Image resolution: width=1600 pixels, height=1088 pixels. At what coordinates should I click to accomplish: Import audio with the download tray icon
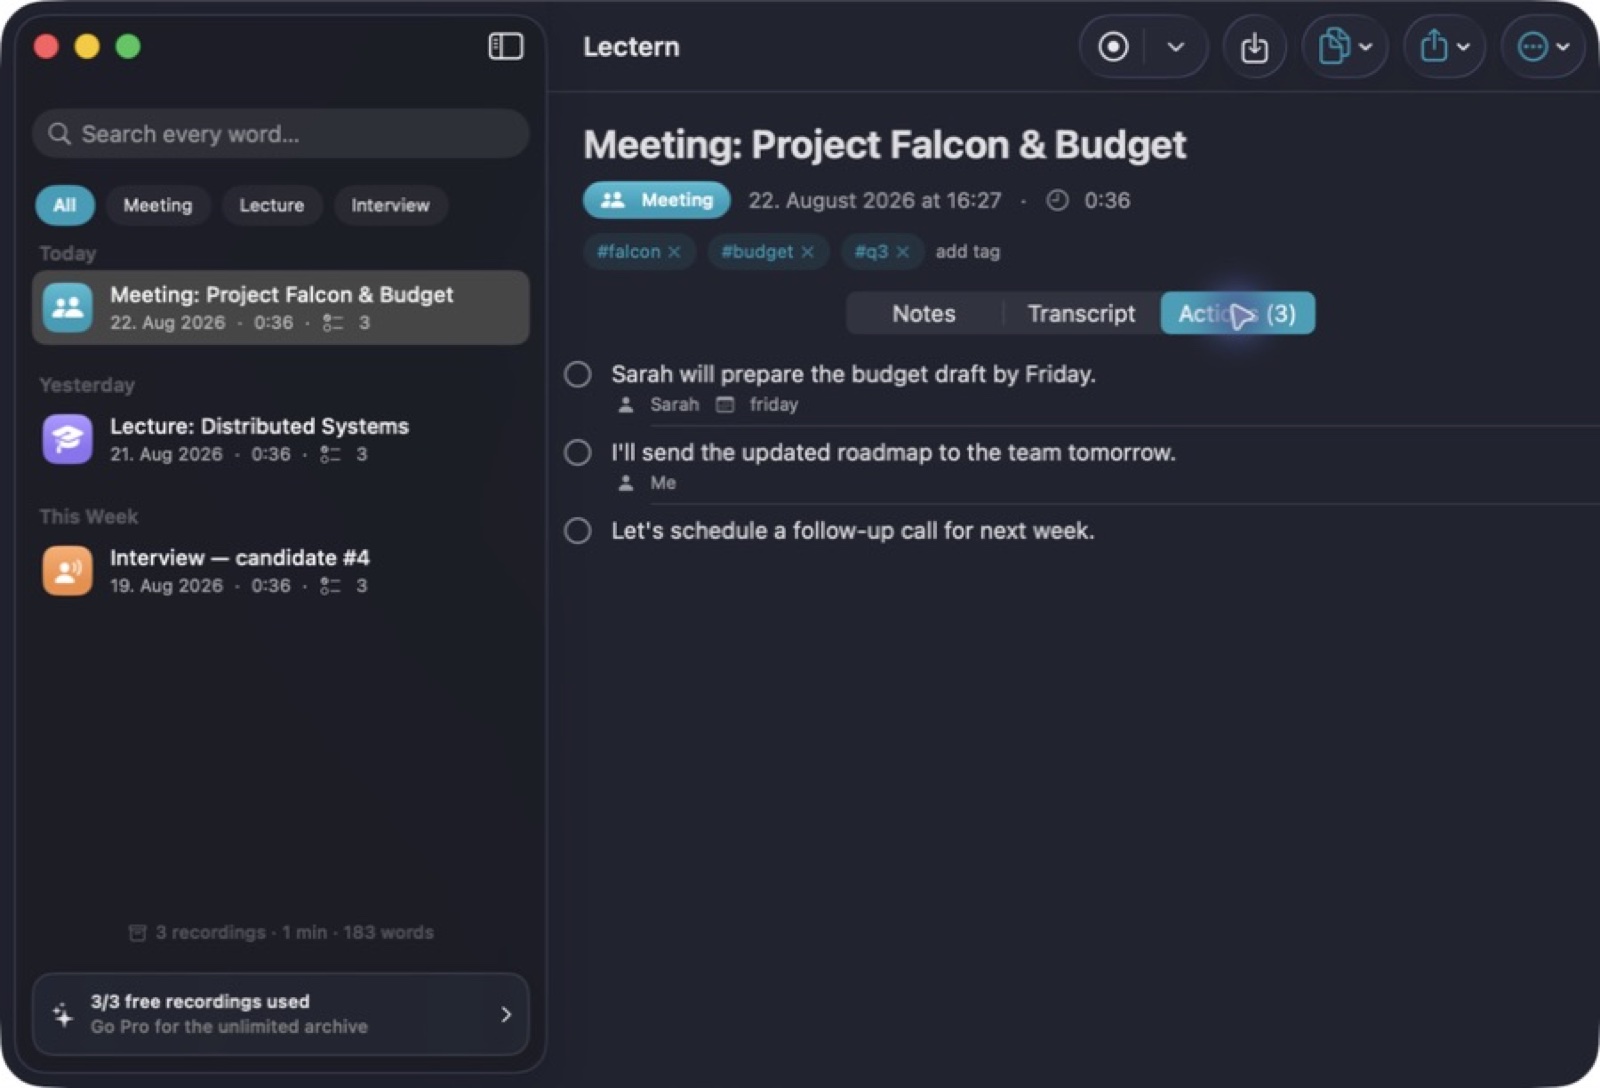[1254, 46]
